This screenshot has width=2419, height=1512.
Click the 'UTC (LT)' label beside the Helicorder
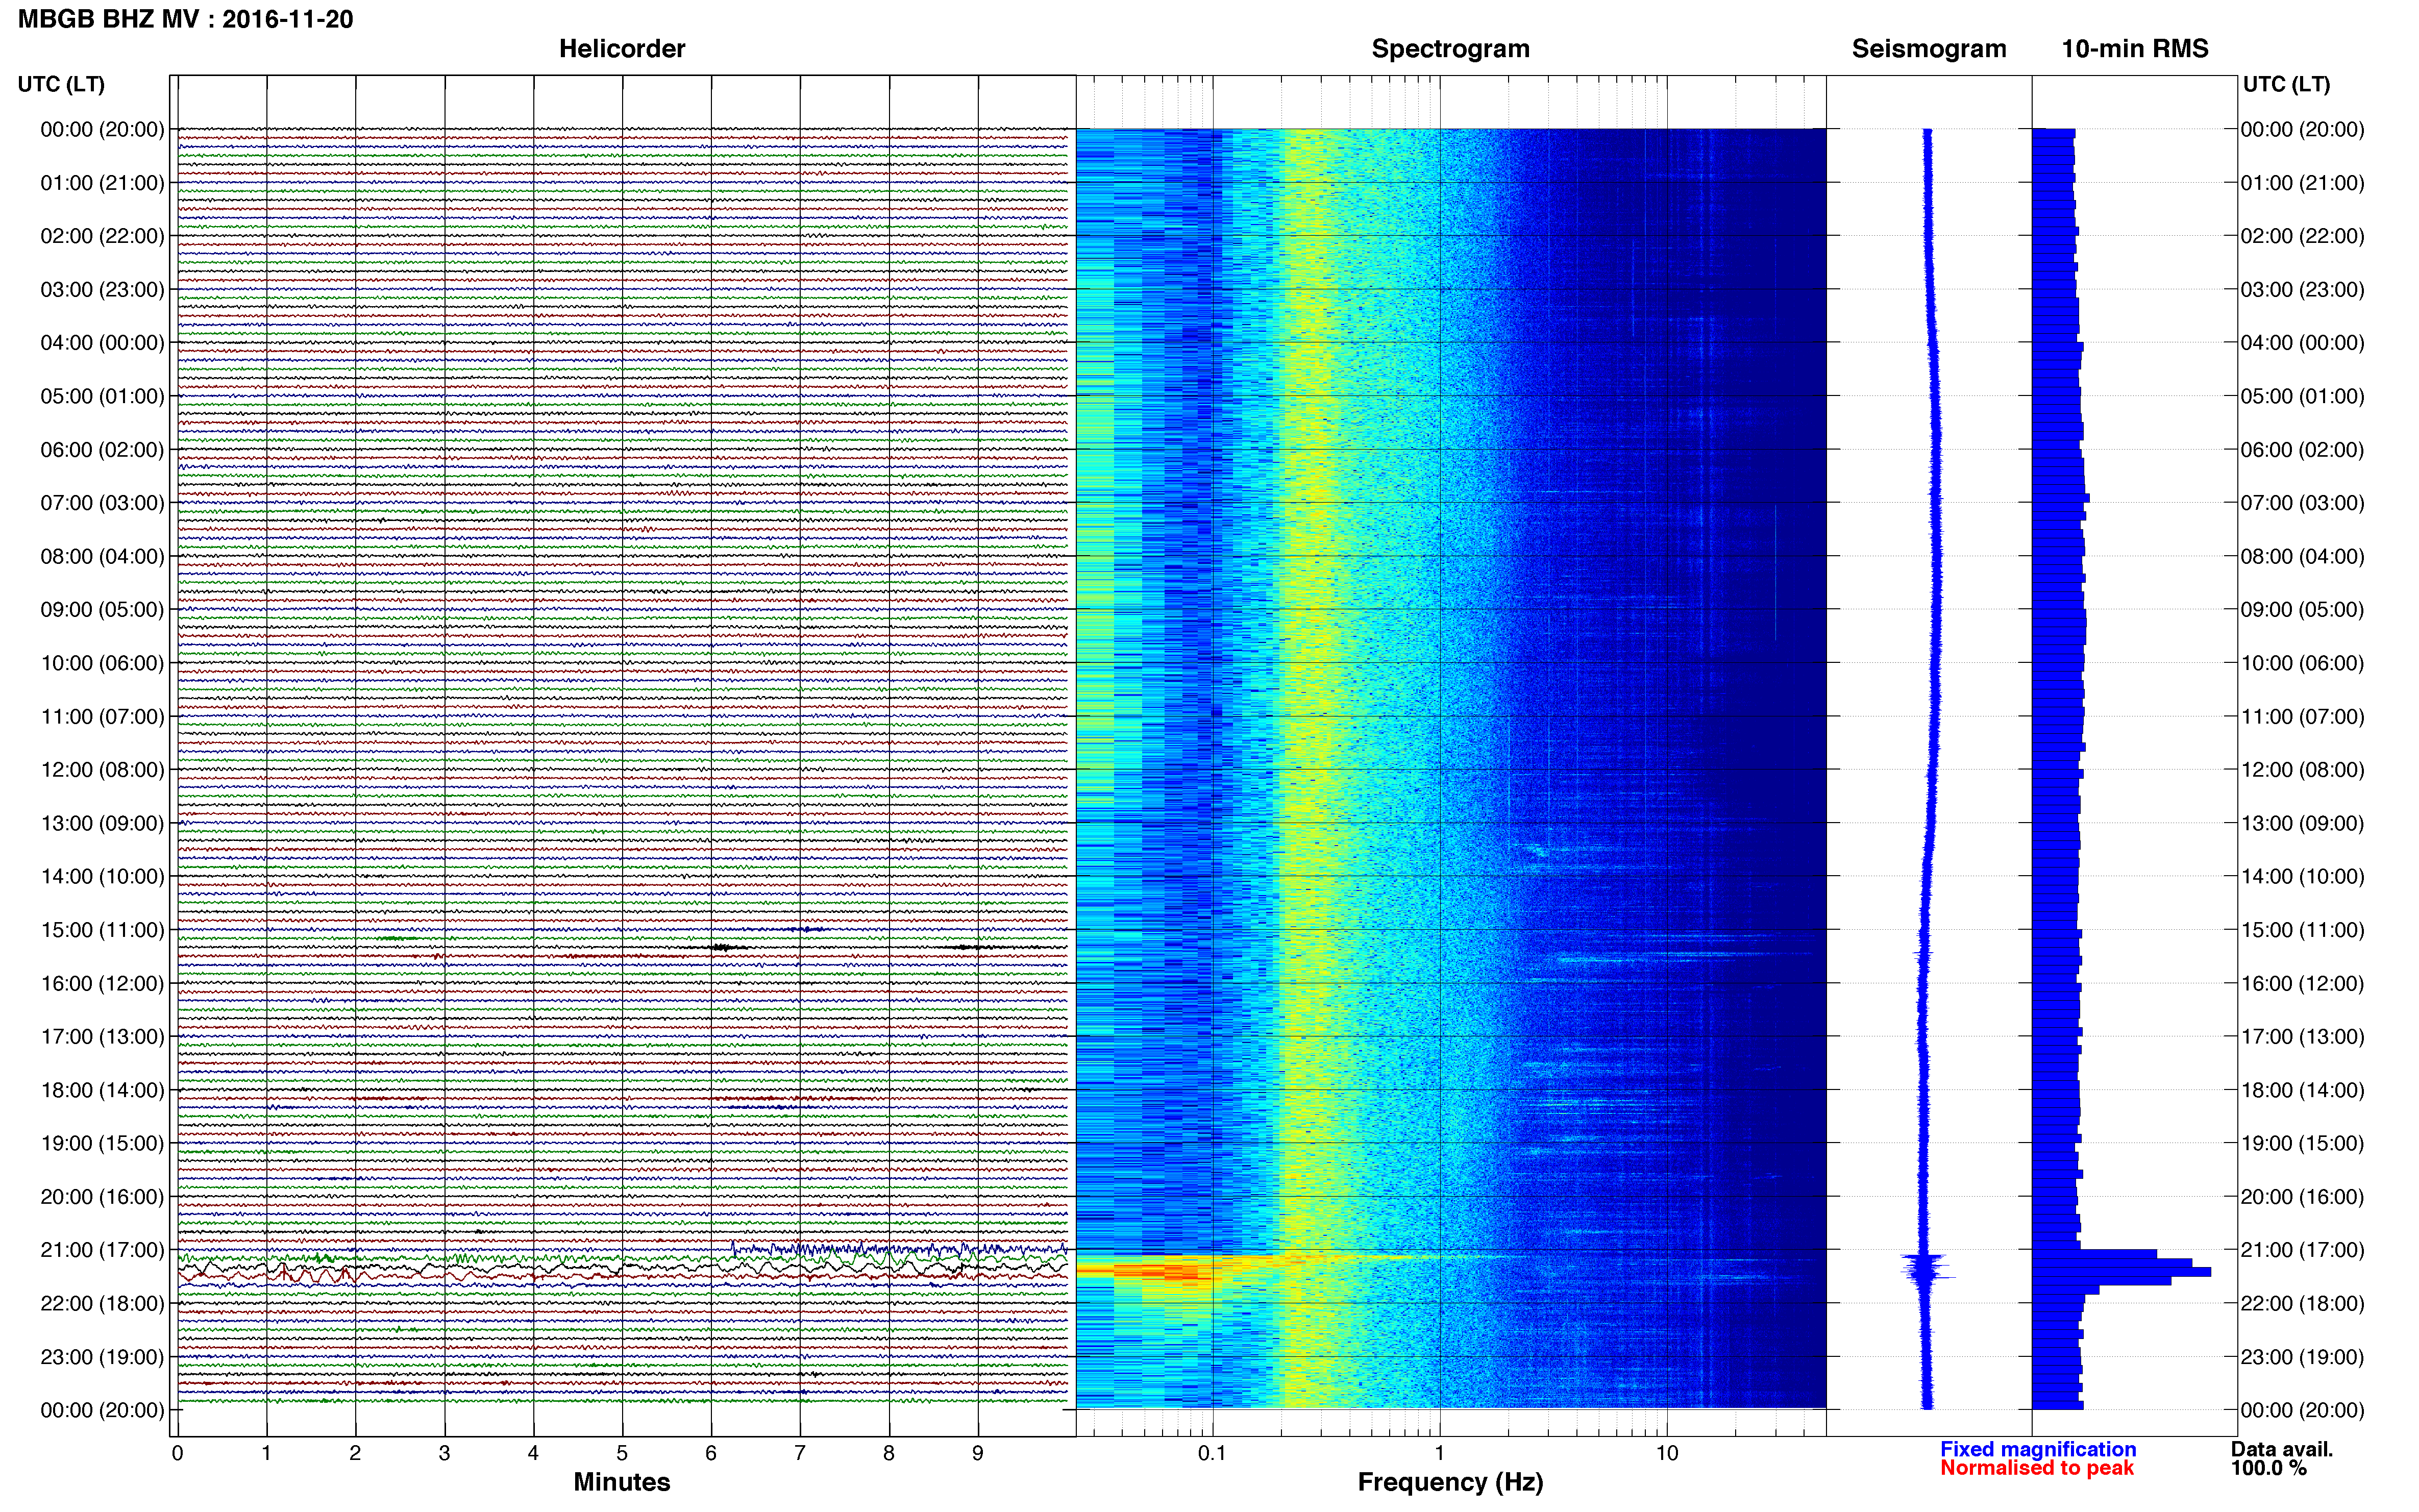61,84
